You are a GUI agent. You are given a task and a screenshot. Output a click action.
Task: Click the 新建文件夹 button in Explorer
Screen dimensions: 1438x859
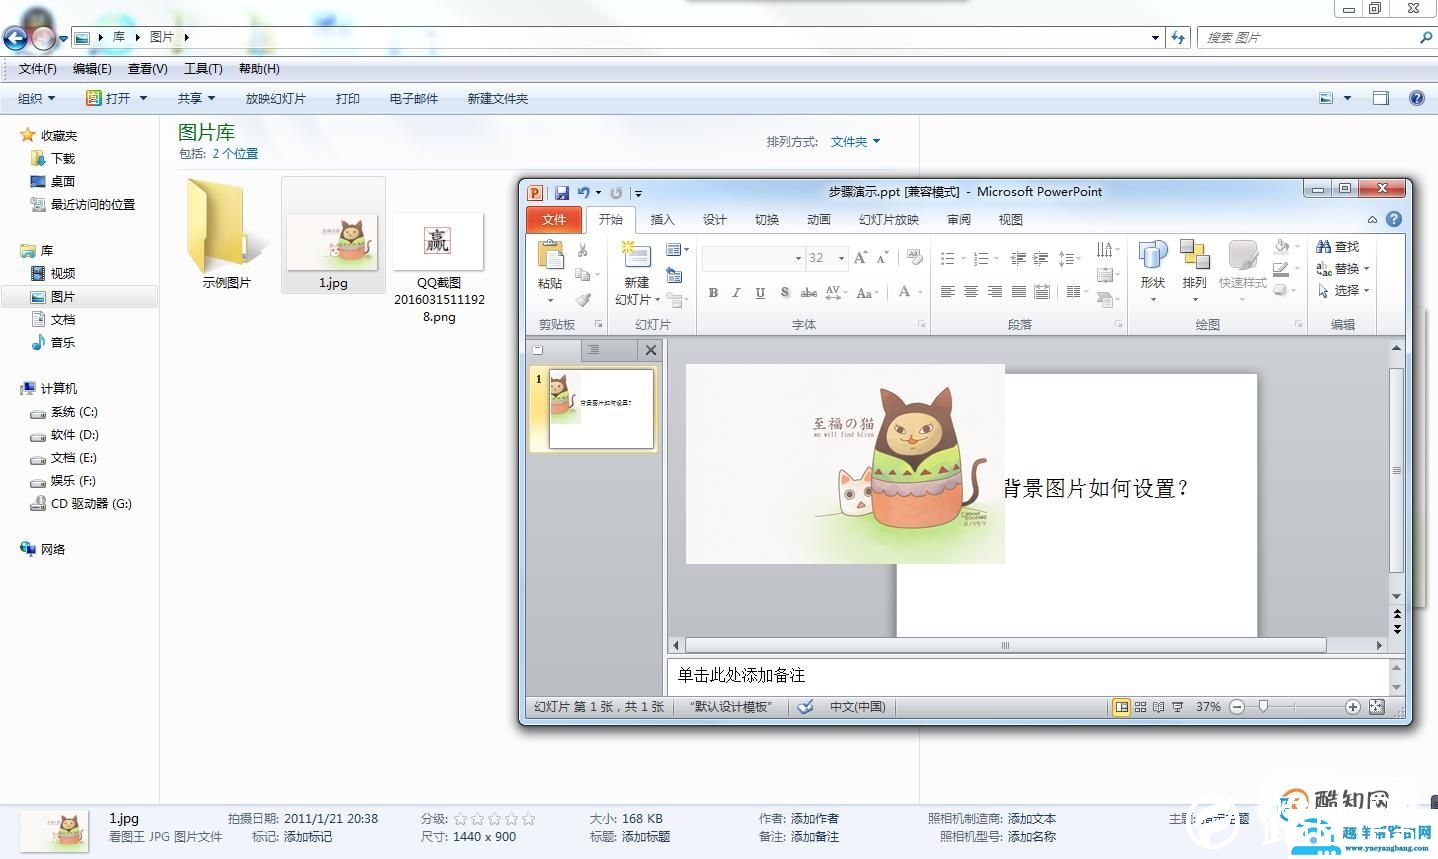(497, 98)
